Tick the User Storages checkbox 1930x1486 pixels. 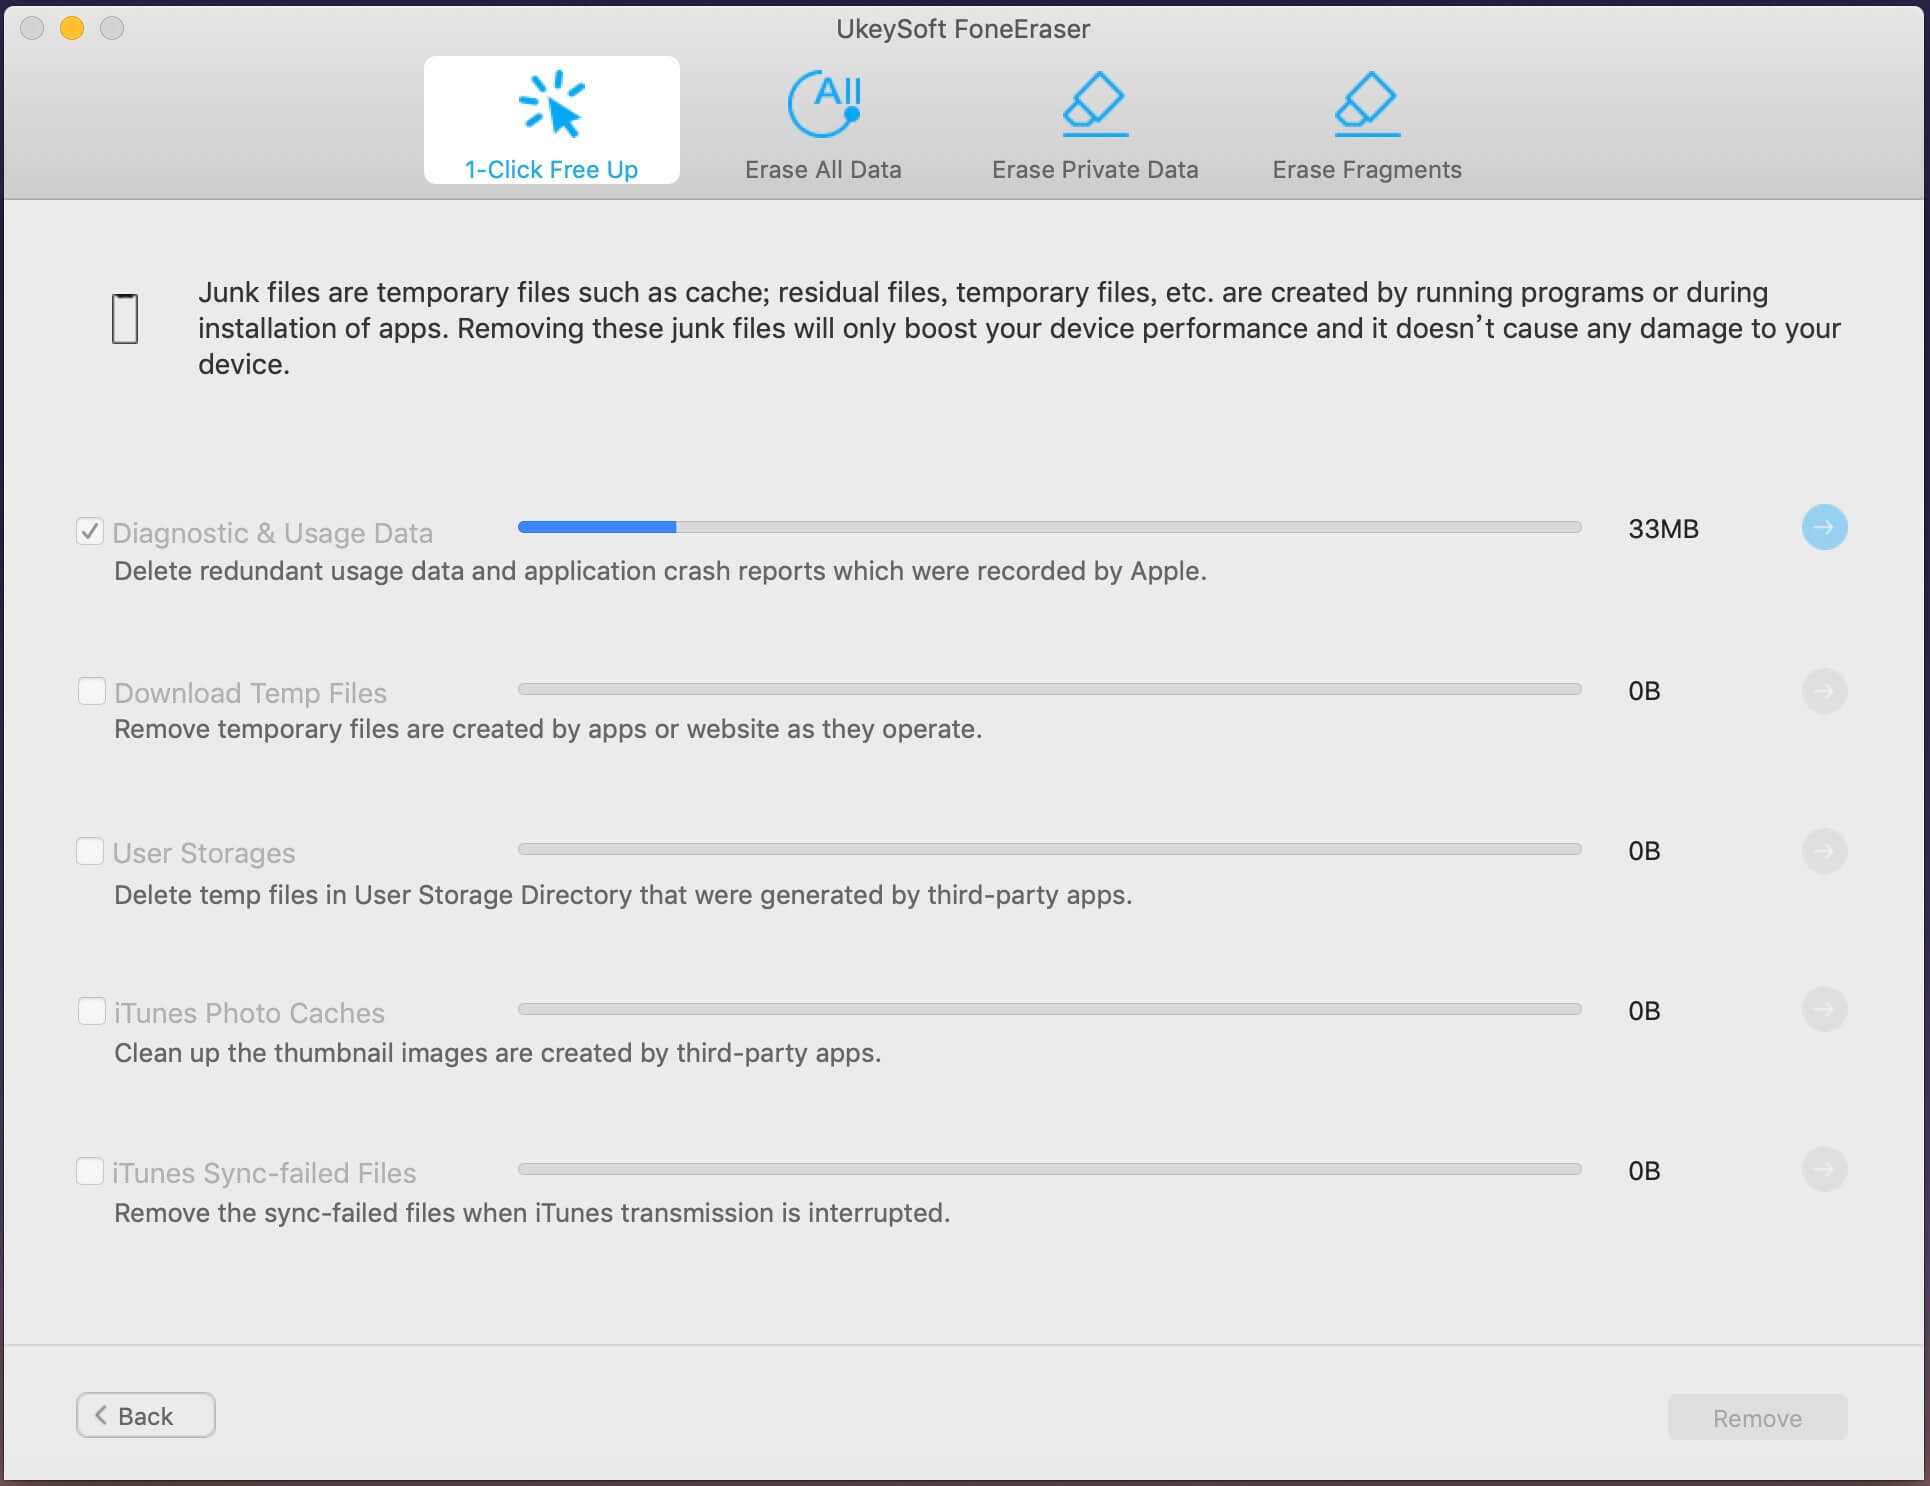[x=90, y=851]
